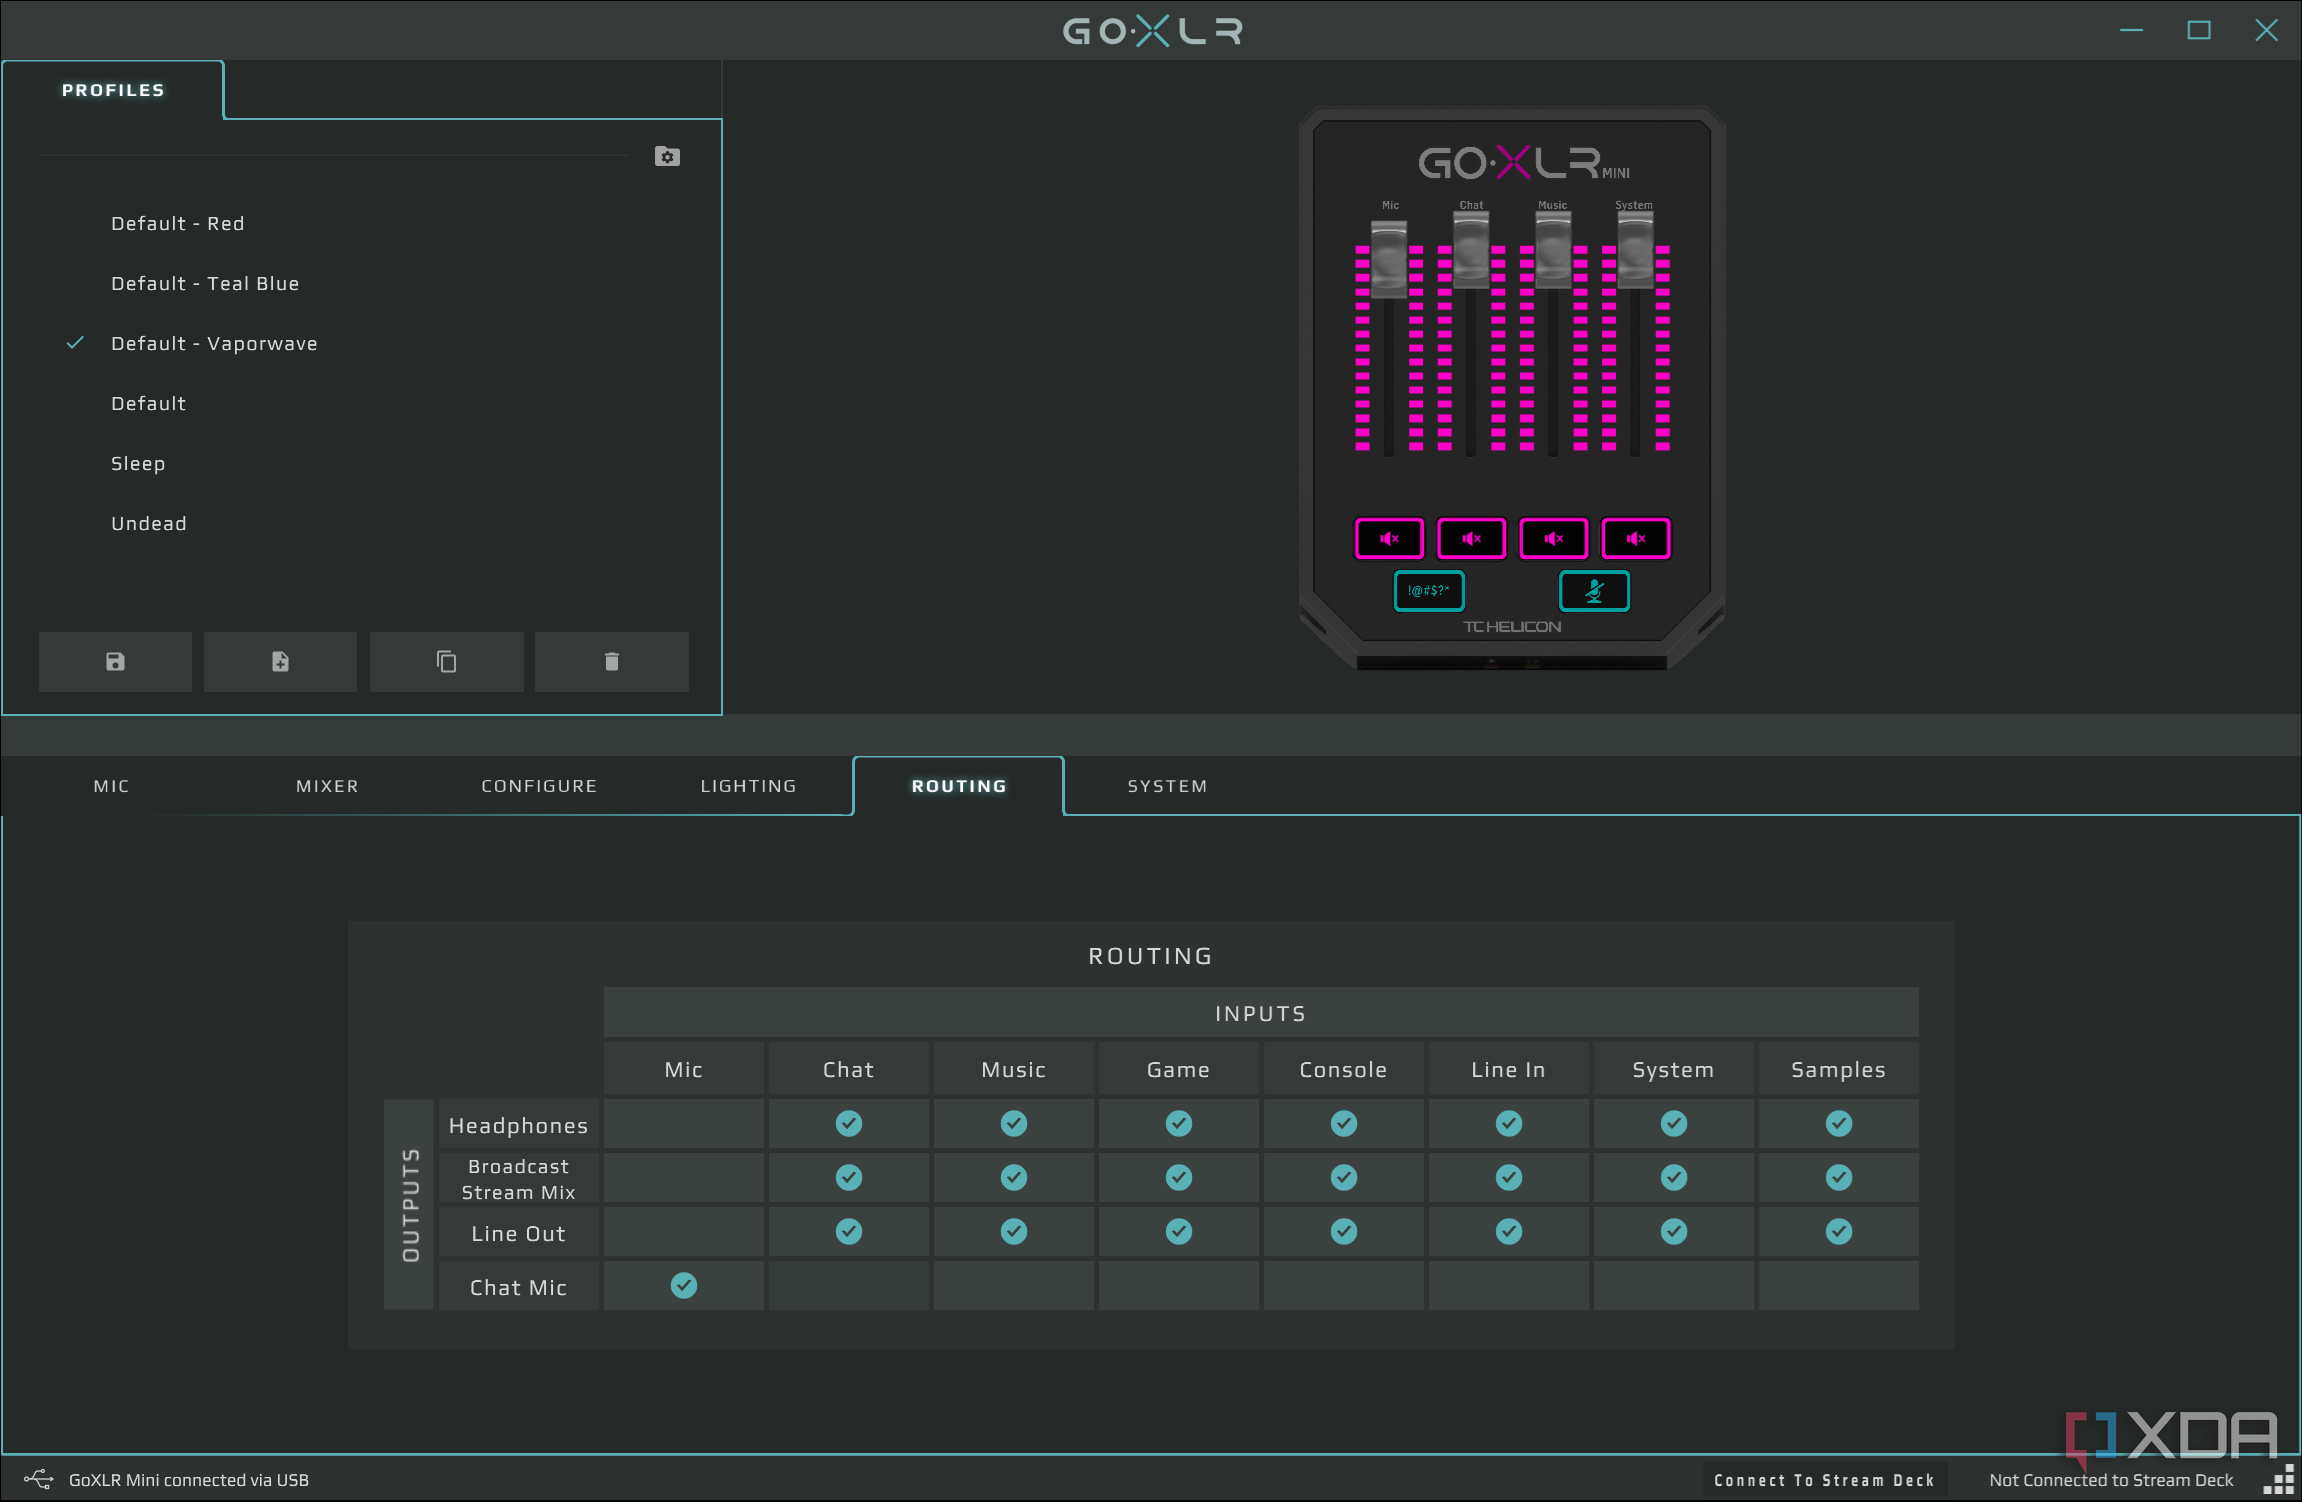
Task: Toggle Console routing to Headphones
Action: tap(1344, 1124)
